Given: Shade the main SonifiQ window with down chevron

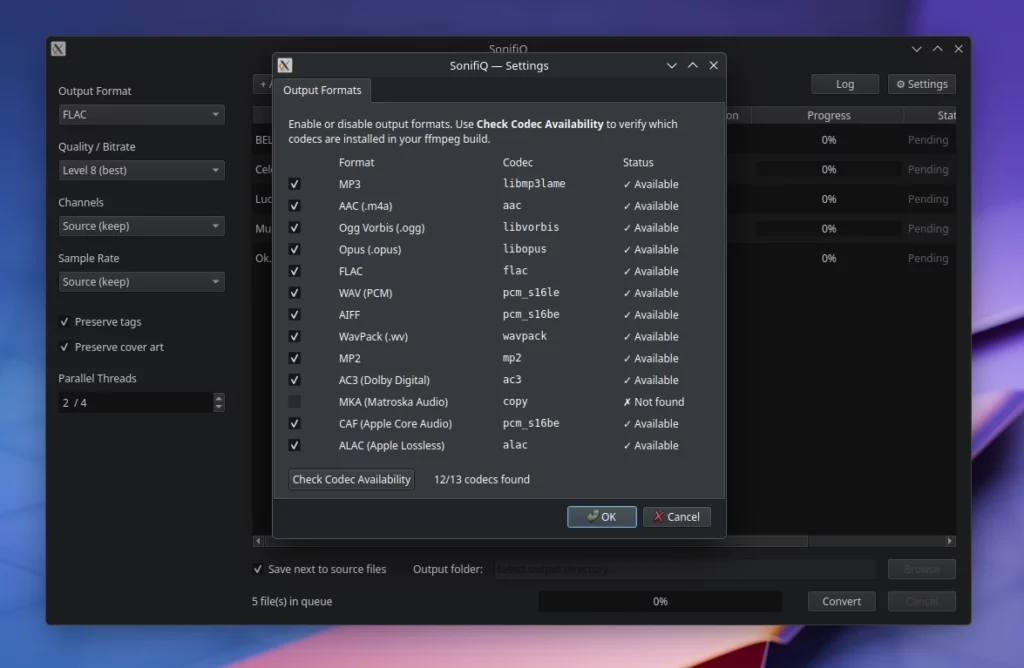Looking at the screenshot, I should coord(916,49).
